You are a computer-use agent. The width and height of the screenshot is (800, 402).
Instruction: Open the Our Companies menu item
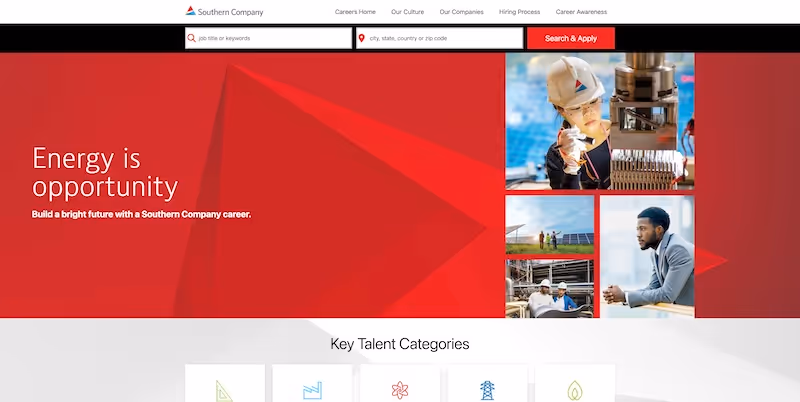pyautogui.click(x=462, y=12)
